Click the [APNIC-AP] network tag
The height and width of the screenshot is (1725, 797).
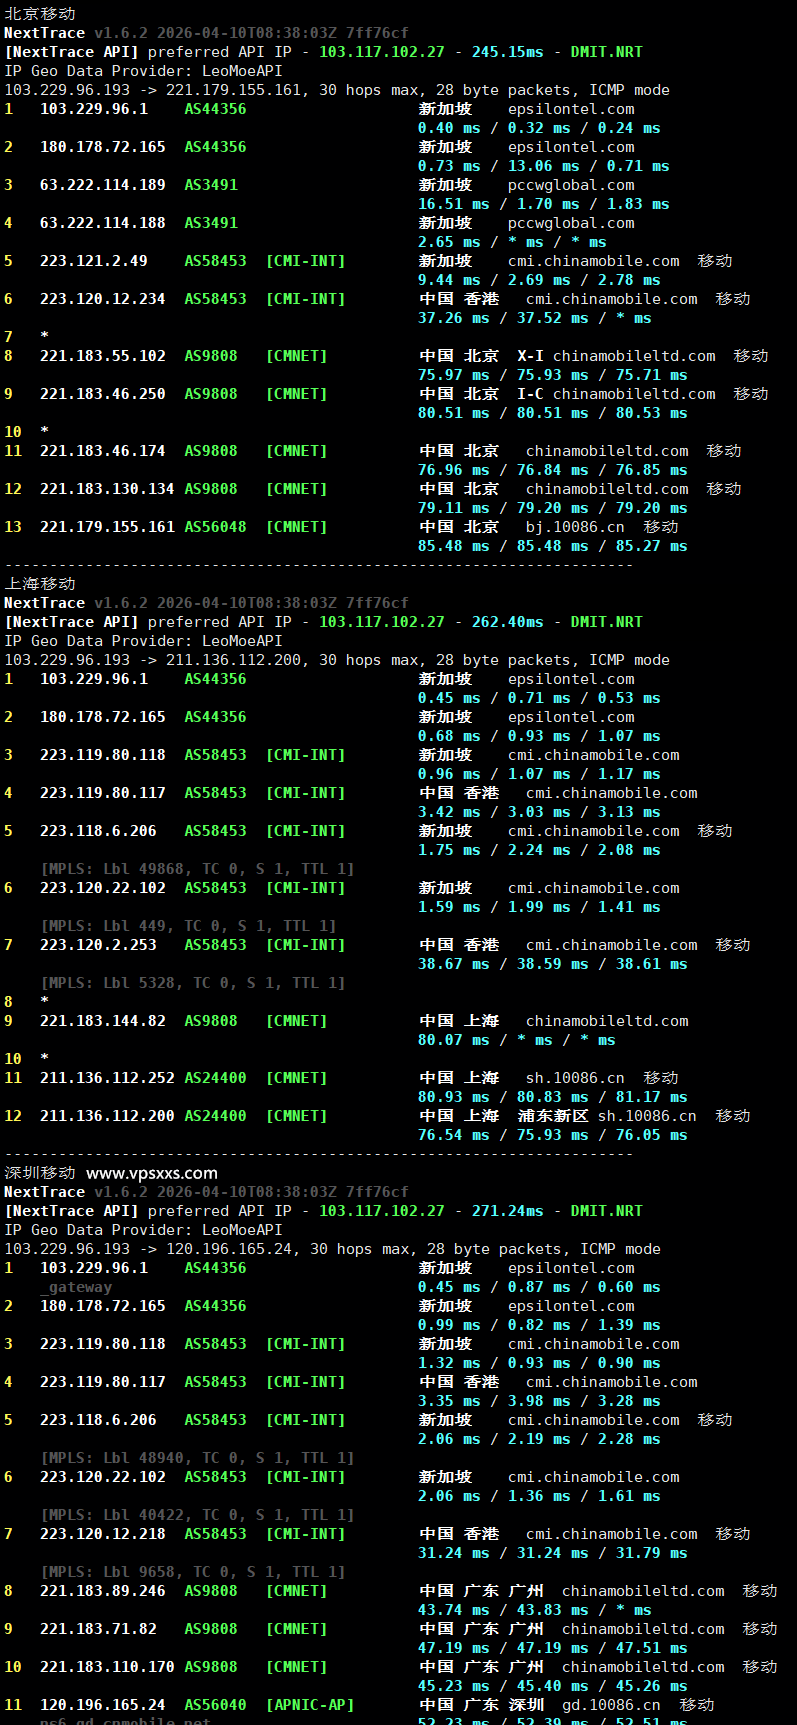[310, 1705]
